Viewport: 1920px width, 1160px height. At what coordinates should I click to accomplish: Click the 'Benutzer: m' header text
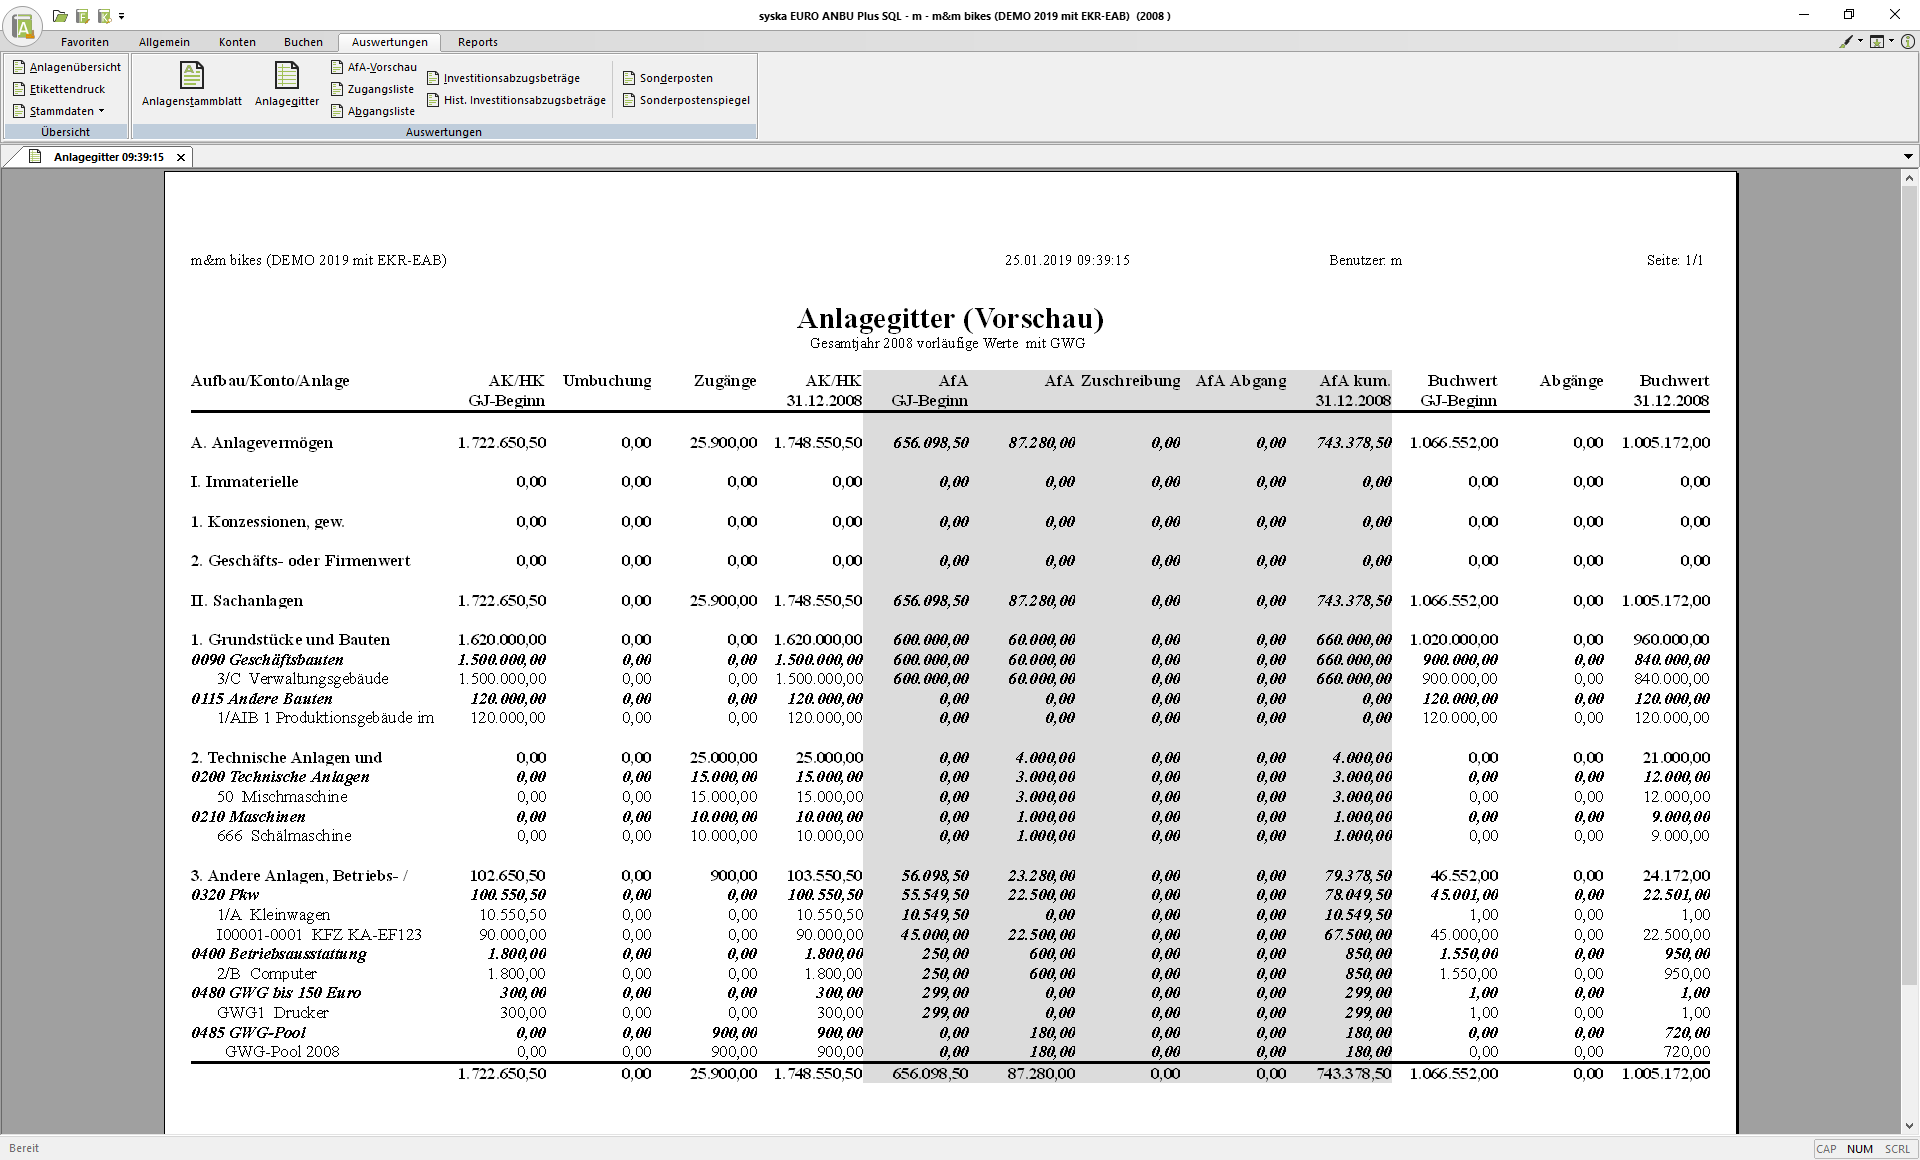click(x=1365, y=260)
